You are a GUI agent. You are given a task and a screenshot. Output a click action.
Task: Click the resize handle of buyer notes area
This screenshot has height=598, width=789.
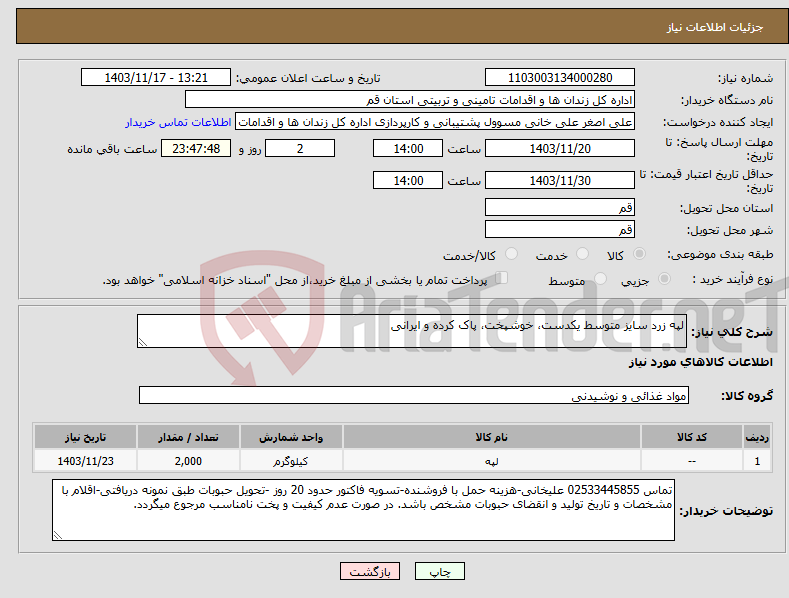(x=57, y=536)
